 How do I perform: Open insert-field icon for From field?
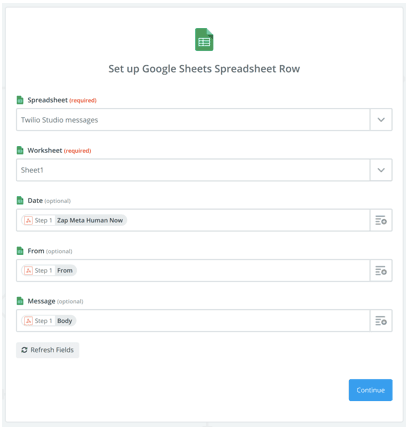point(381,271)
